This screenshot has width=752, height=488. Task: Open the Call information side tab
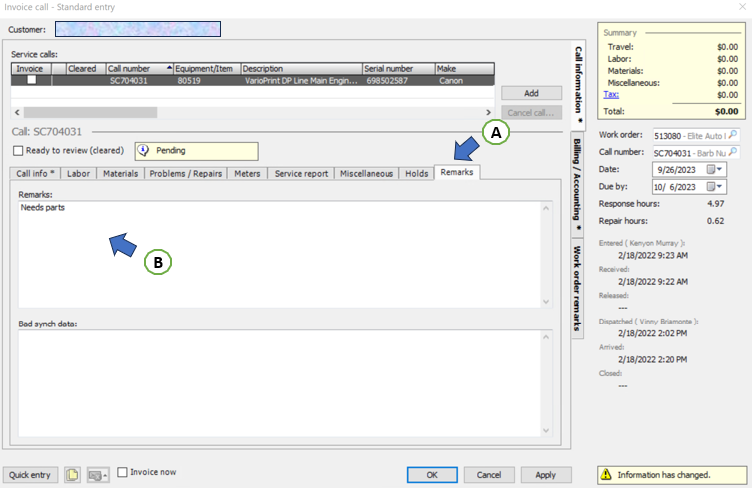[578, 85]
